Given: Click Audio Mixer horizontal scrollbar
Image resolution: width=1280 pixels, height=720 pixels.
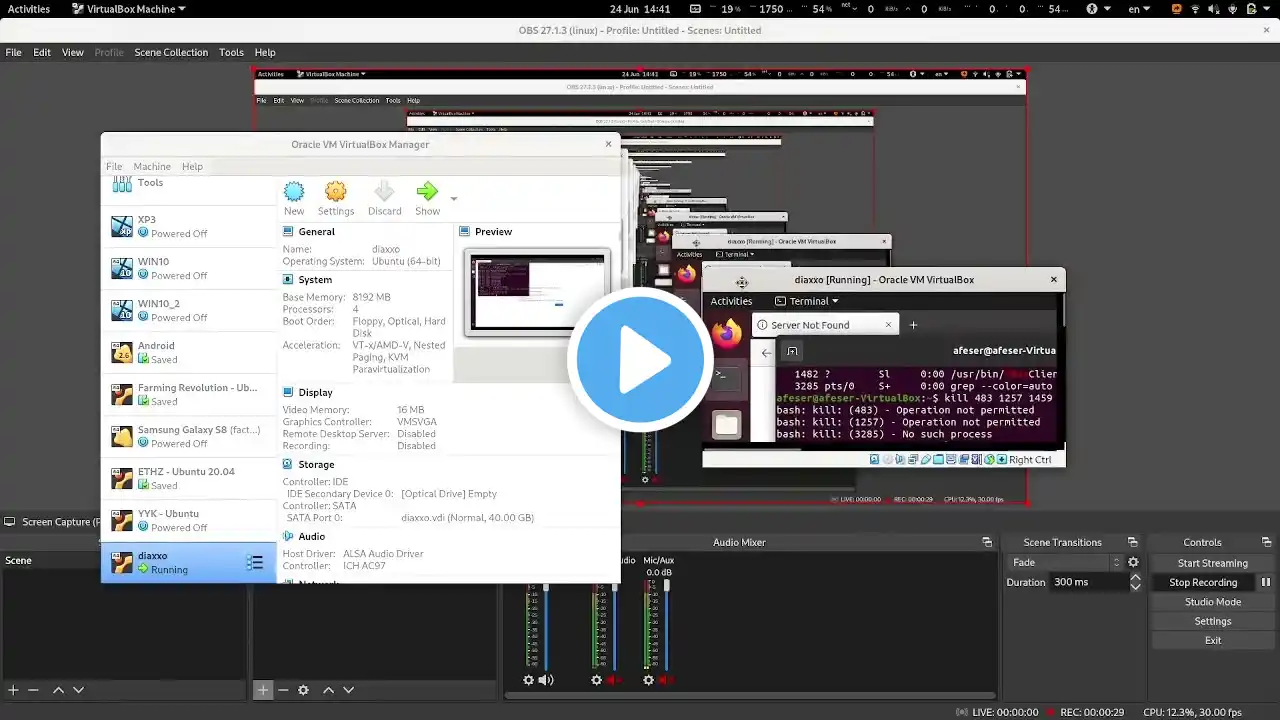Looking at the screenshot, I should 750,695.
